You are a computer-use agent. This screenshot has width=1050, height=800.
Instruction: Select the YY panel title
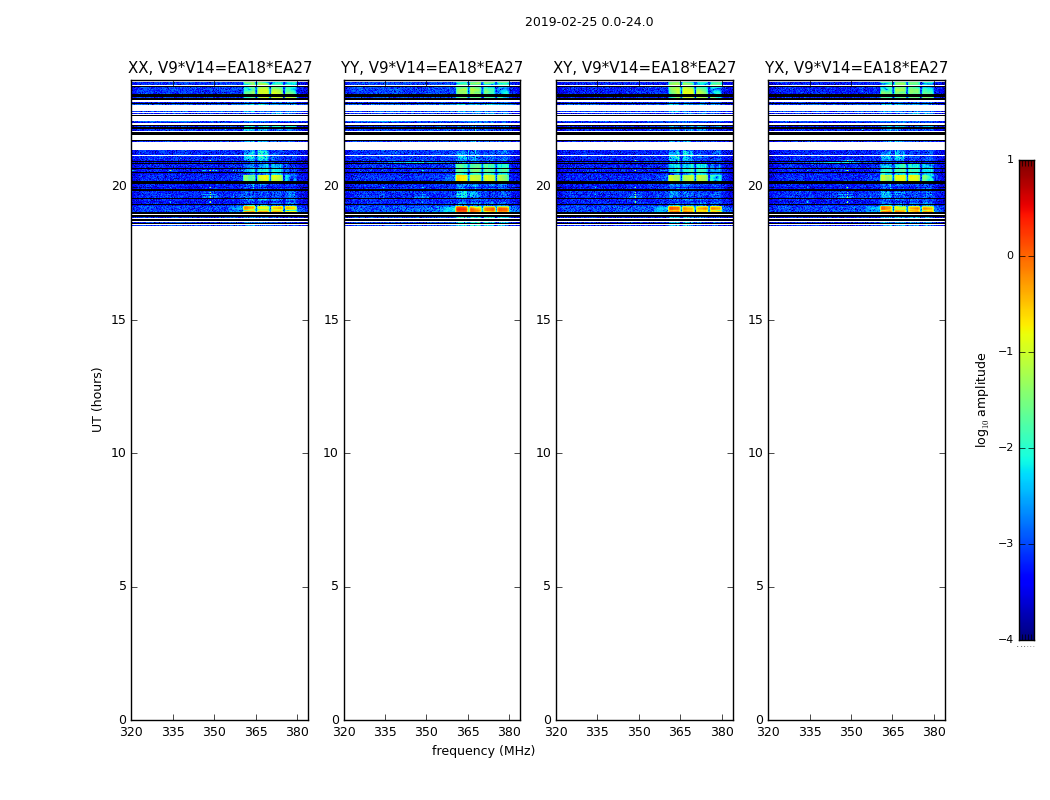click(x=432, y=68)
